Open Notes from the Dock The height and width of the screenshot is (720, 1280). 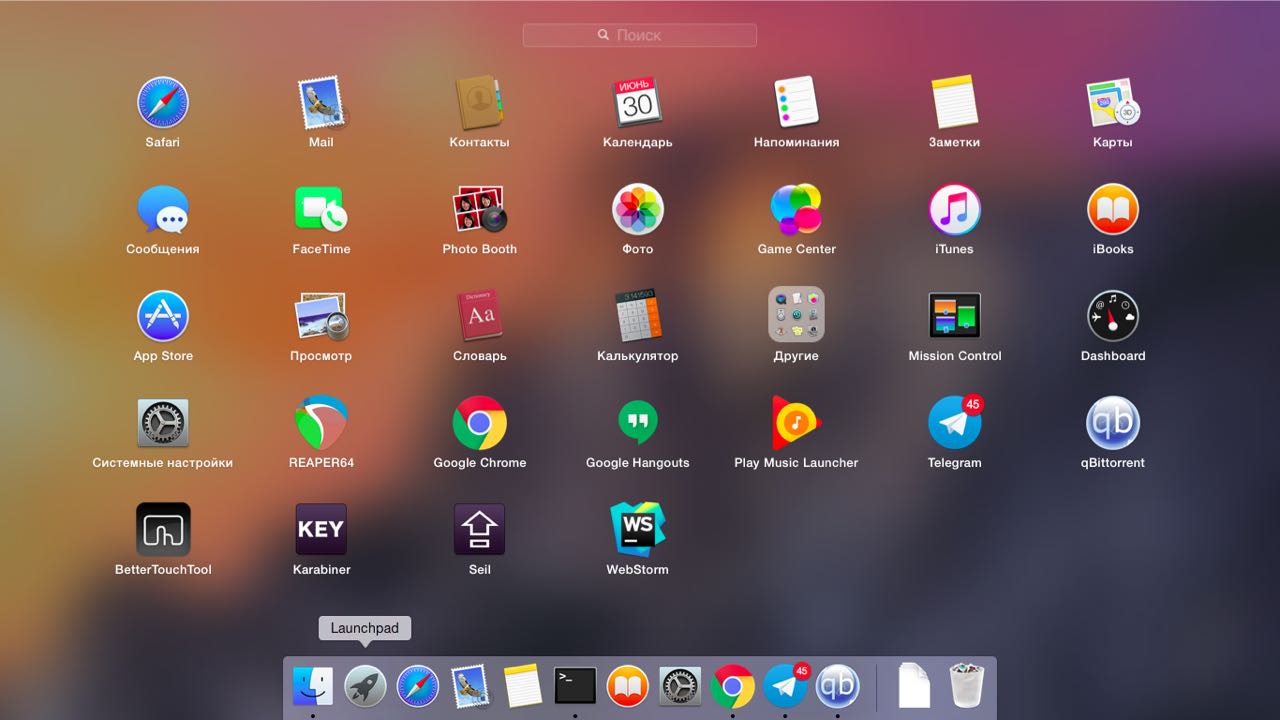pyautogui.click(x=522, y=686)
